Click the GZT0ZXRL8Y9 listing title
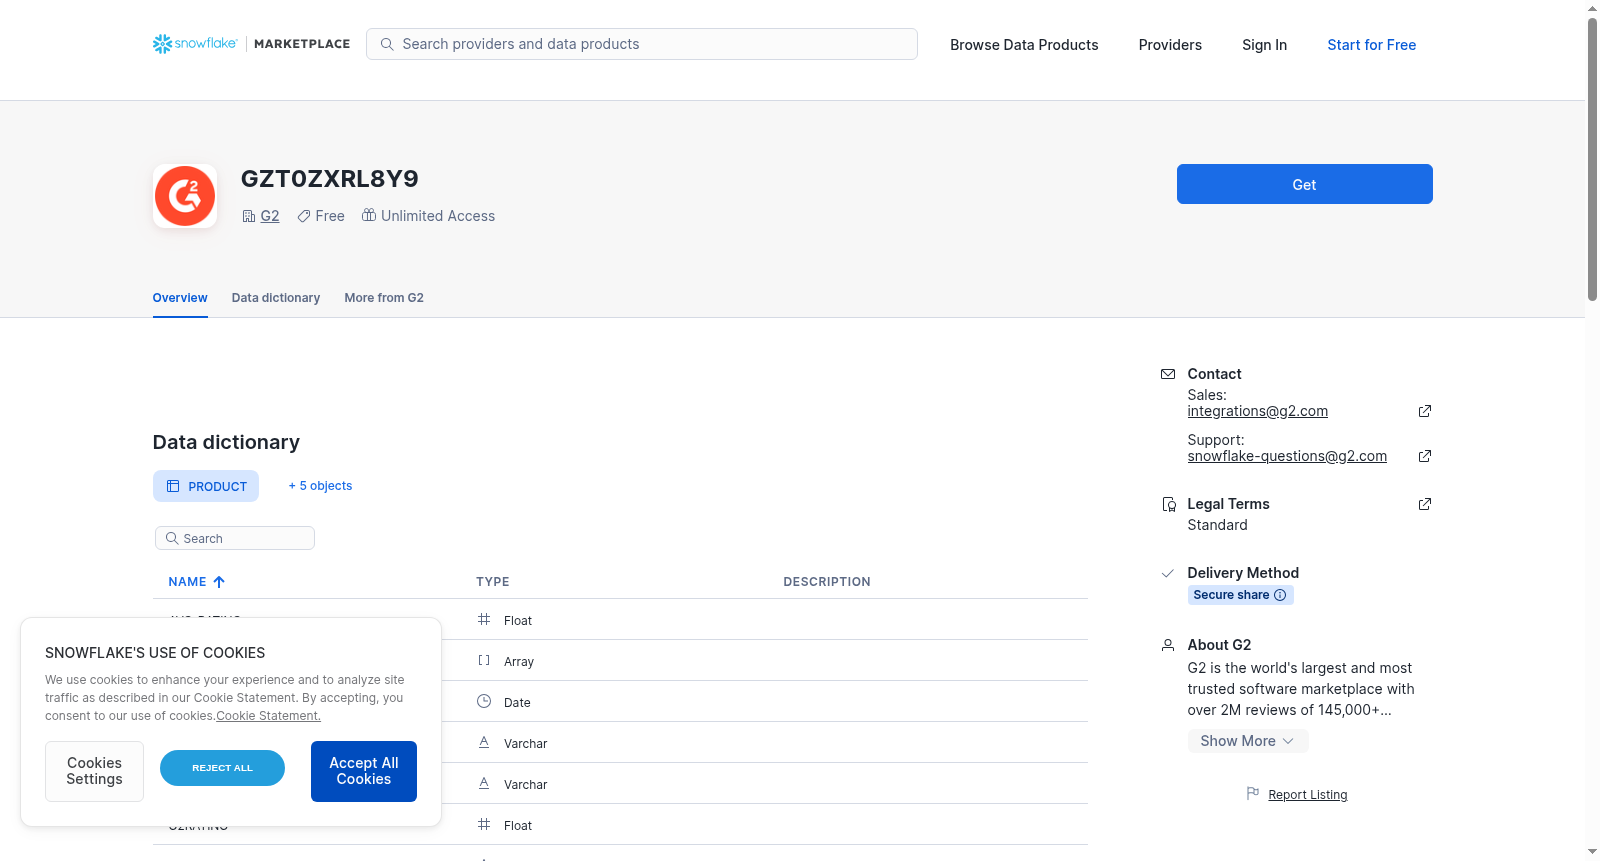 tap(330, 179)
